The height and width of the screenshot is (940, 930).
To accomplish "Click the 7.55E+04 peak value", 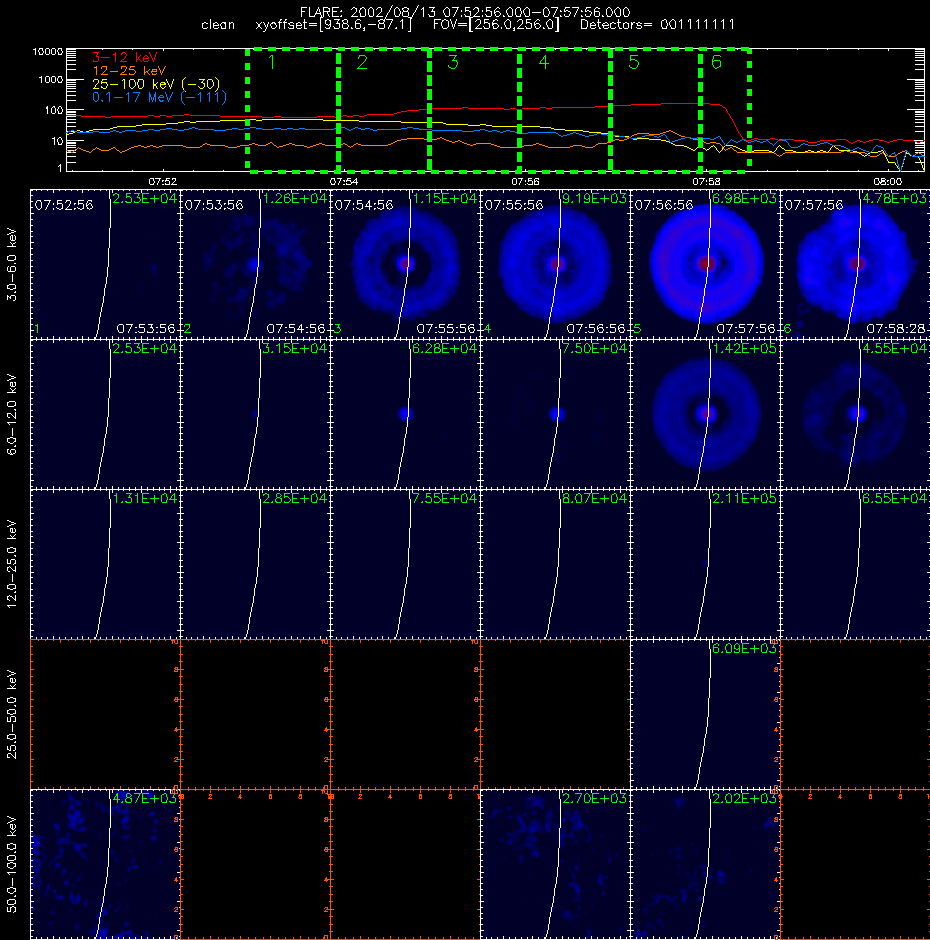I will tap(444, 498).
